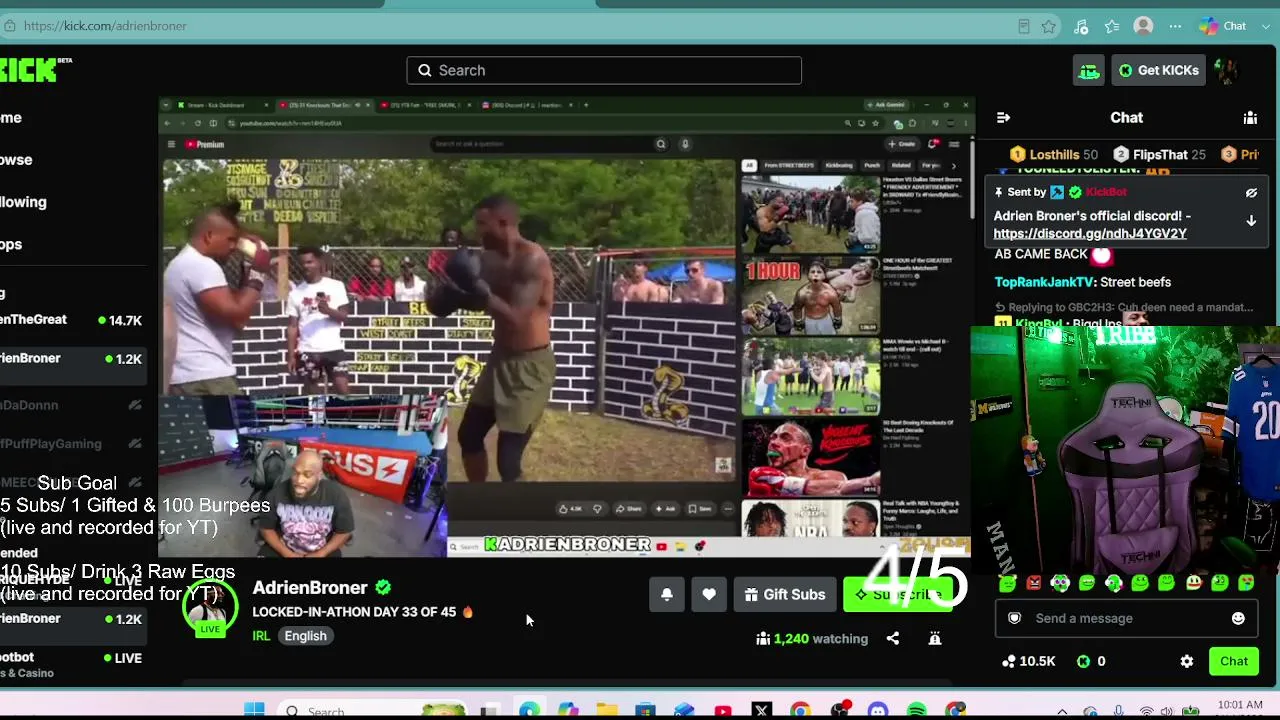
Task: Hide the pinned KickBot message
Action: 1251,193
